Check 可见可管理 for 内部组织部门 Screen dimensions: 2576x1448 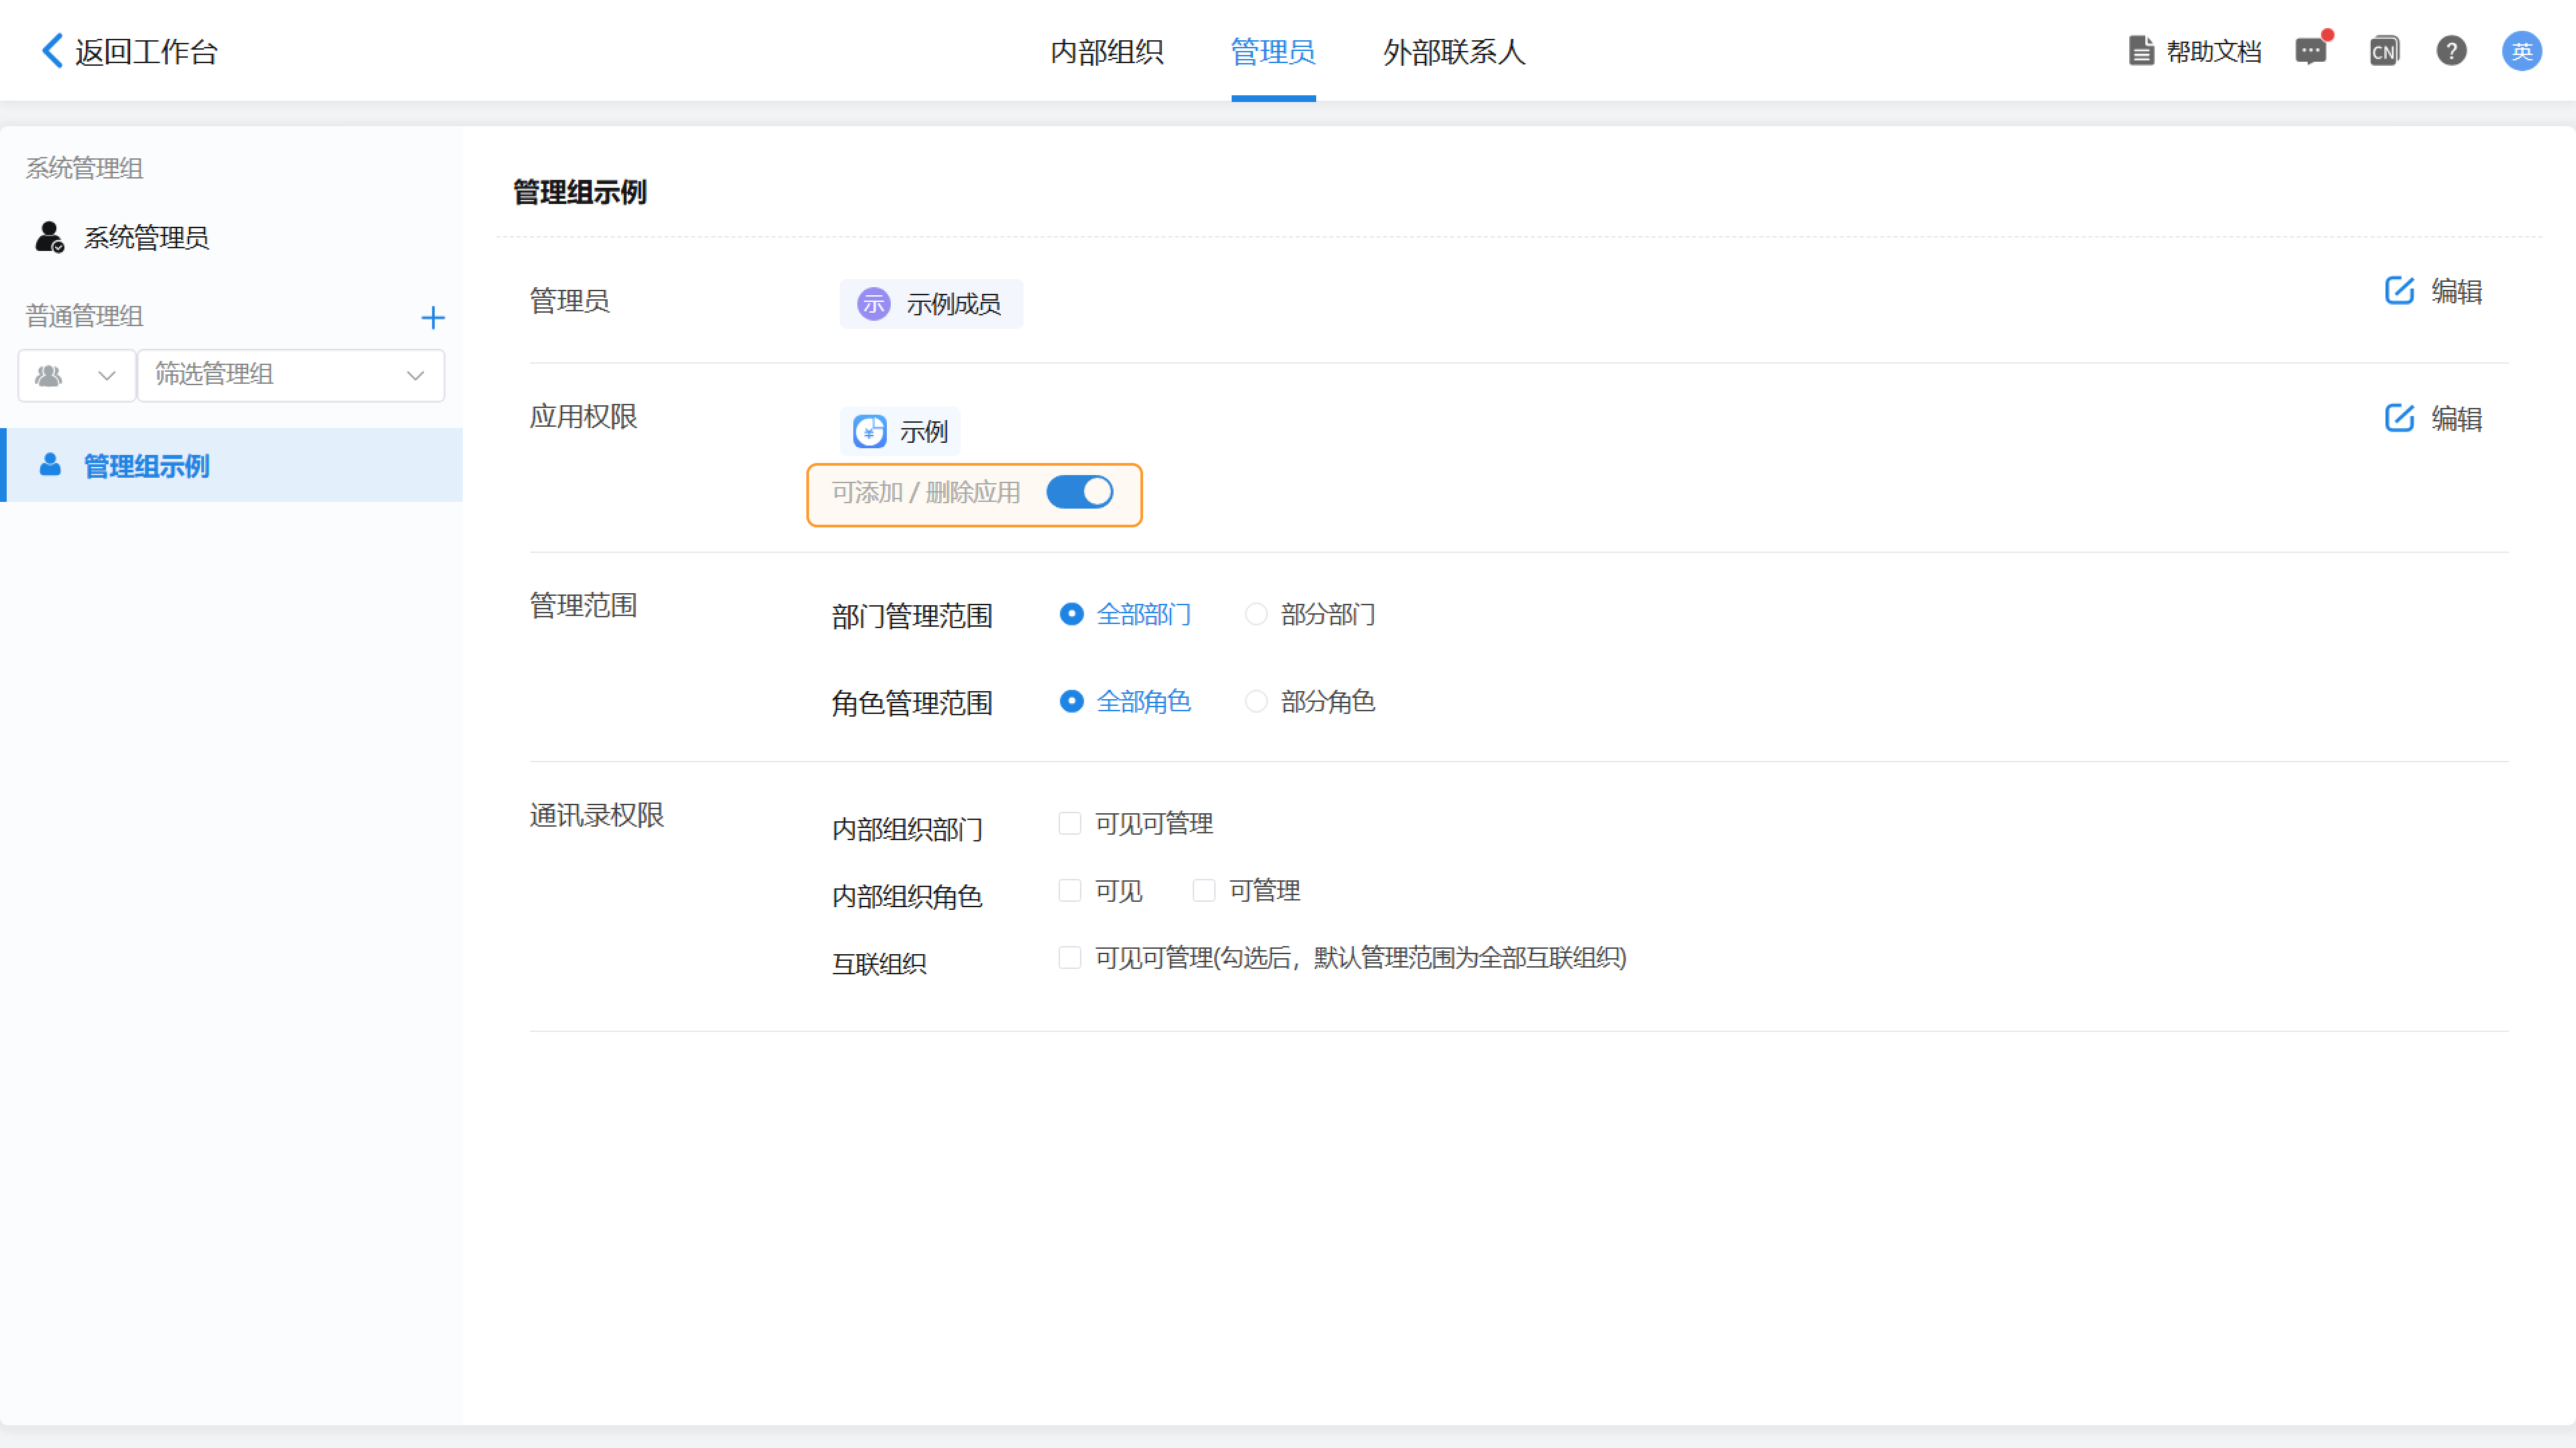[1070, 823]
